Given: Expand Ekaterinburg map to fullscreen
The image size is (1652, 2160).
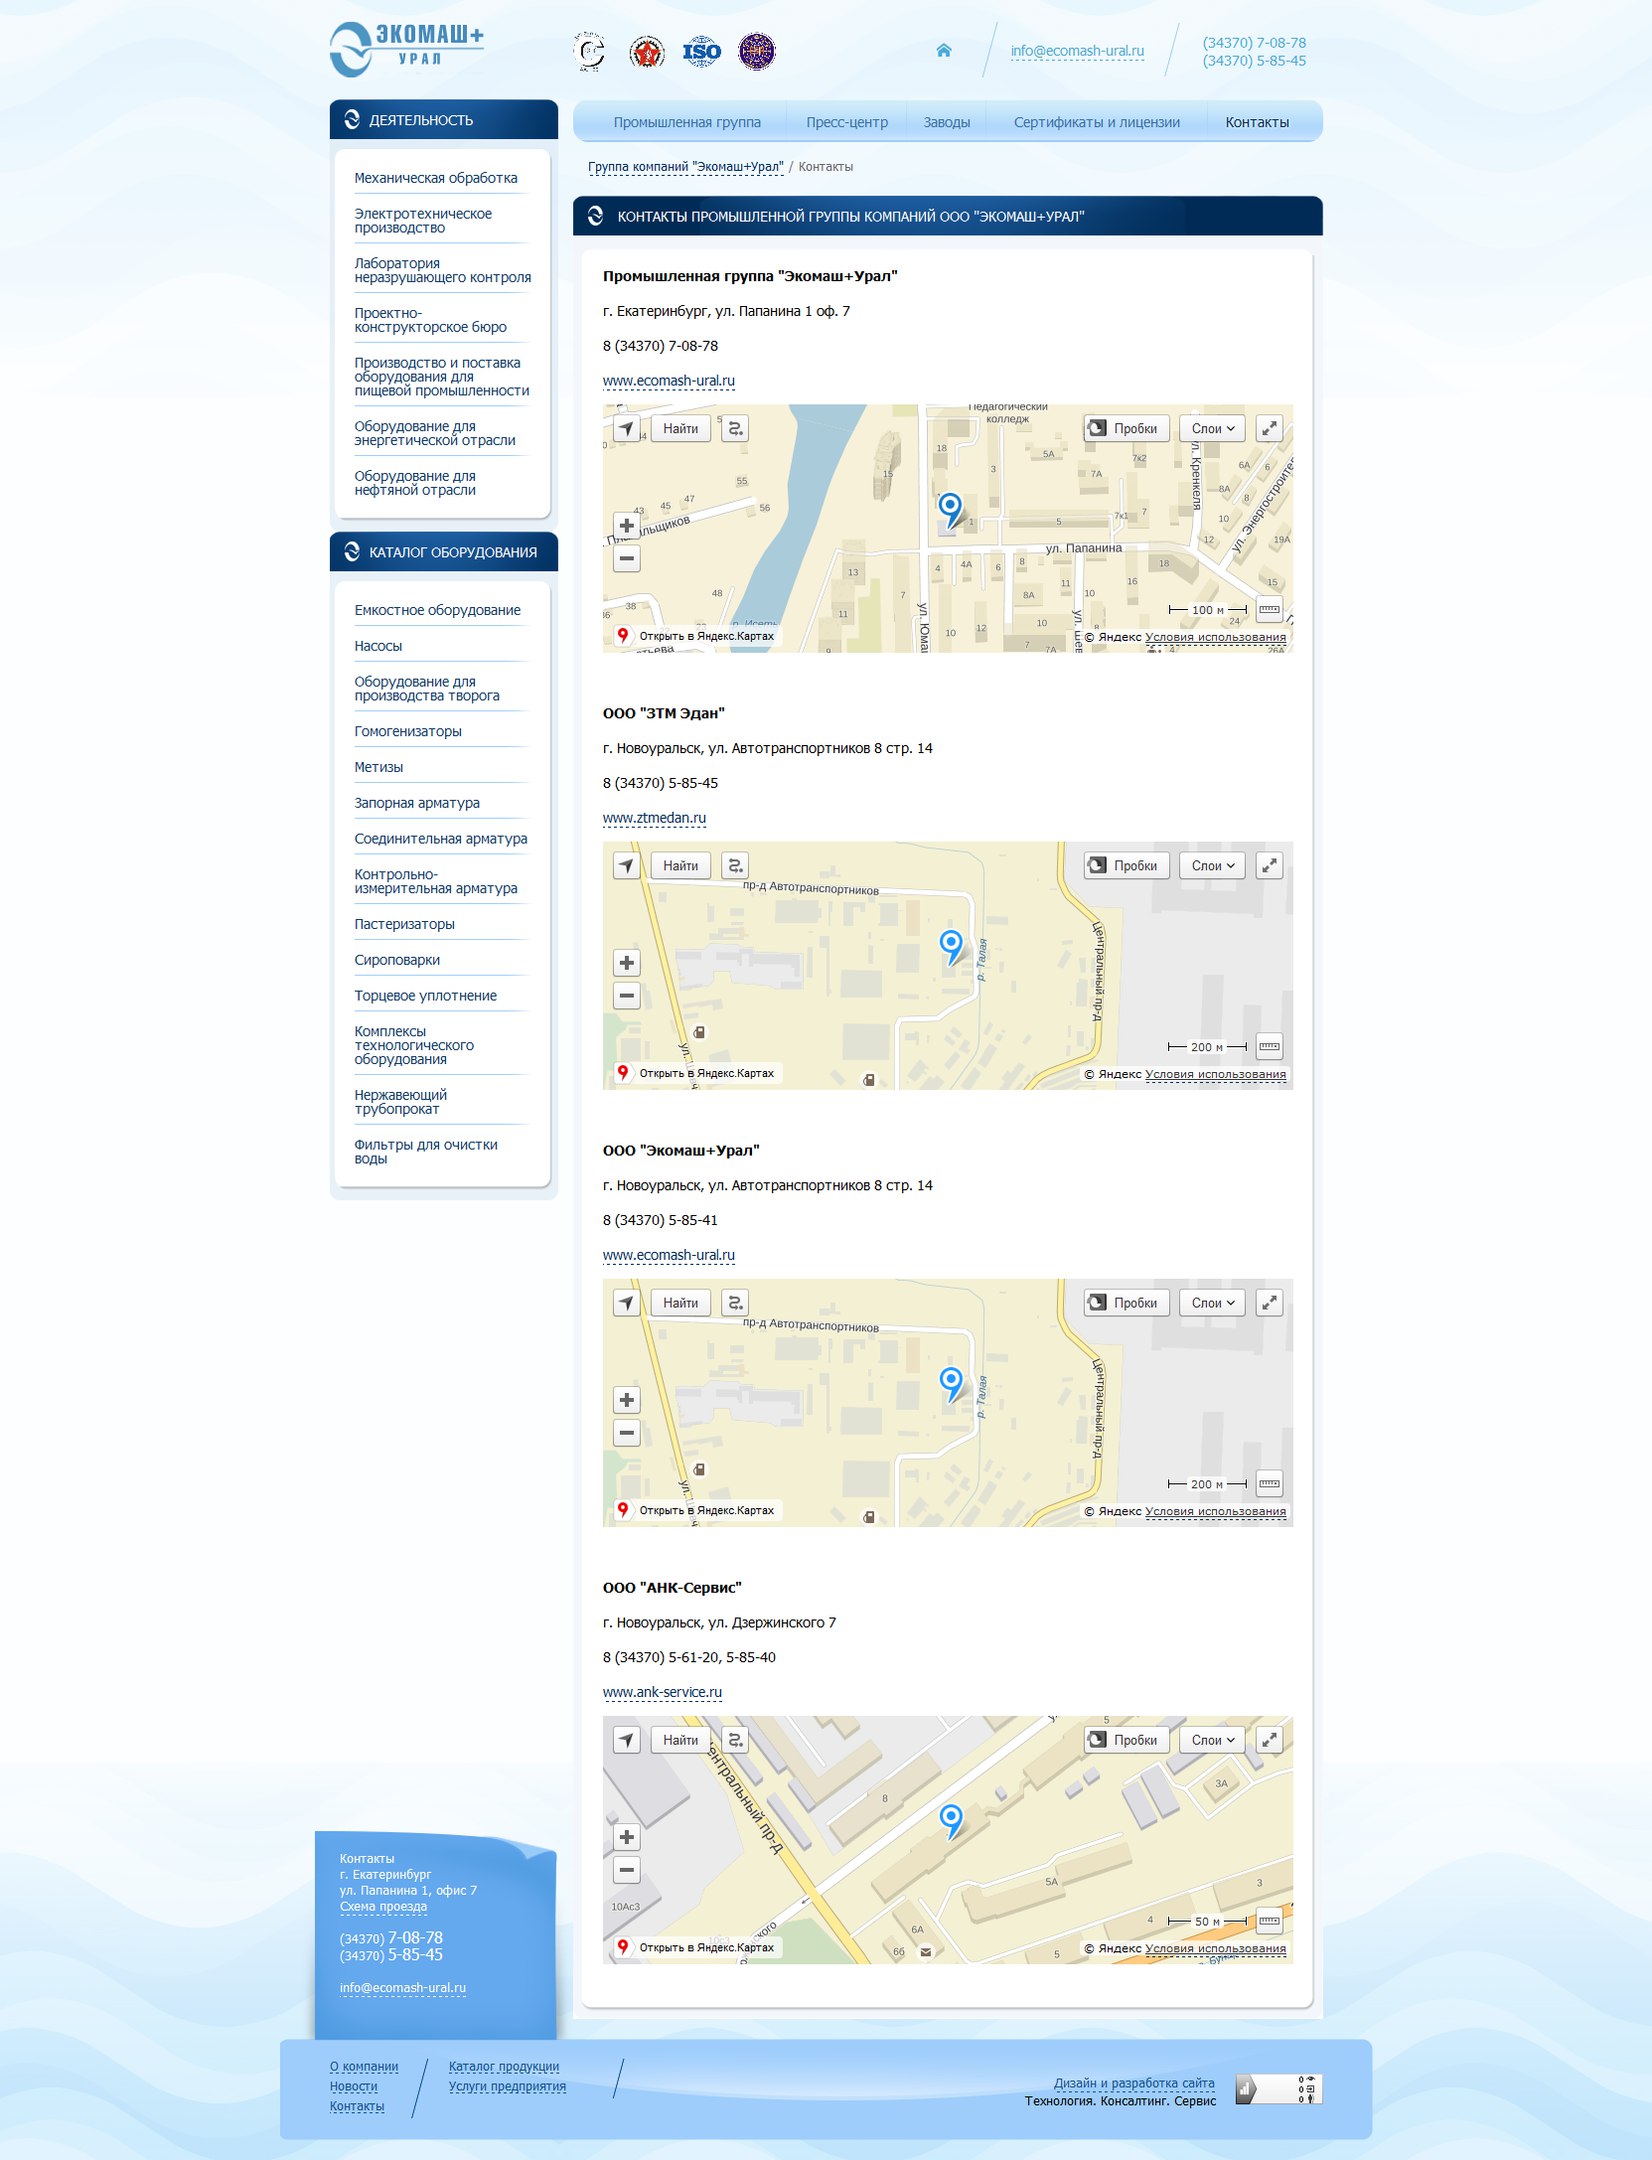Looking at the screenshot, I should click(x=1269, y=428).
